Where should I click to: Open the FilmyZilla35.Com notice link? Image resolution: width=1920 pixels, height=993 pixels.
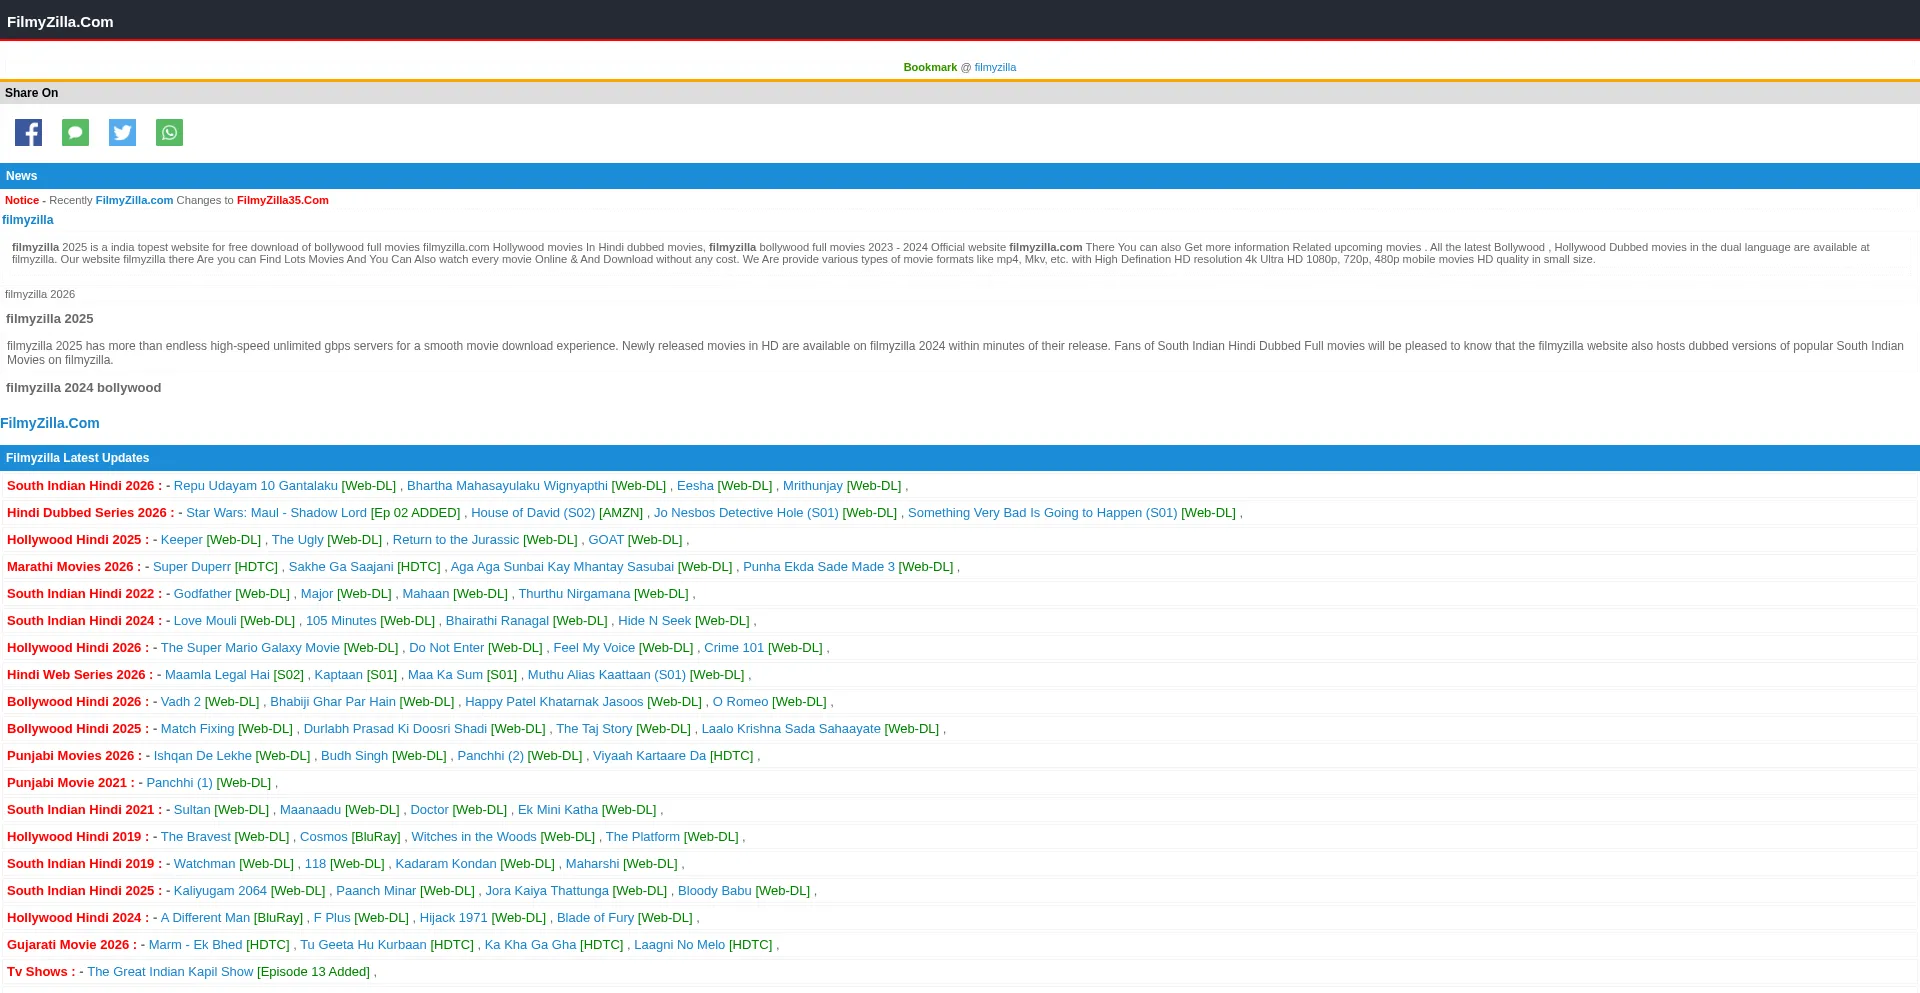[283, 200]
